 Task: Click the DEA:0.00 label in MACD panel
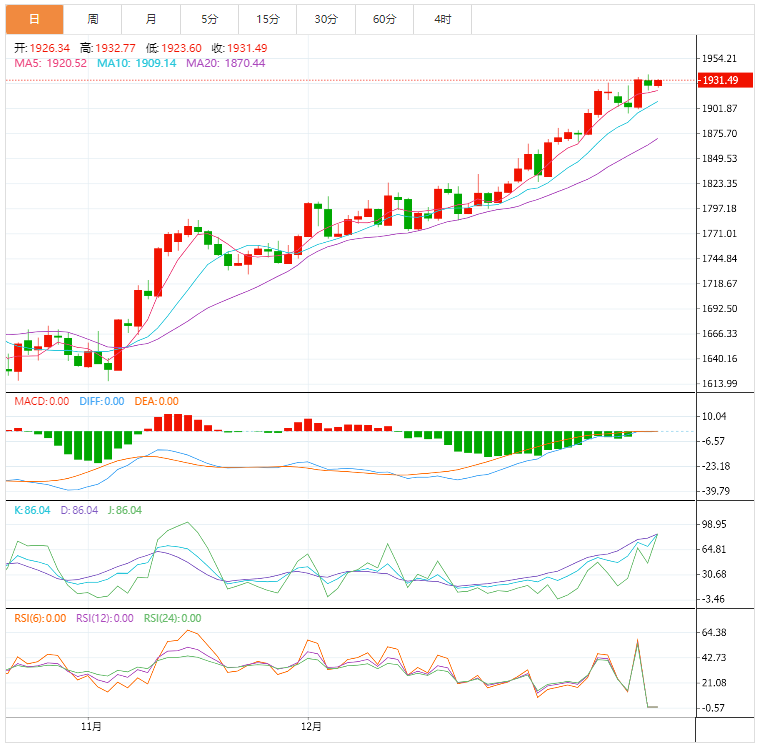pos(156,401)
